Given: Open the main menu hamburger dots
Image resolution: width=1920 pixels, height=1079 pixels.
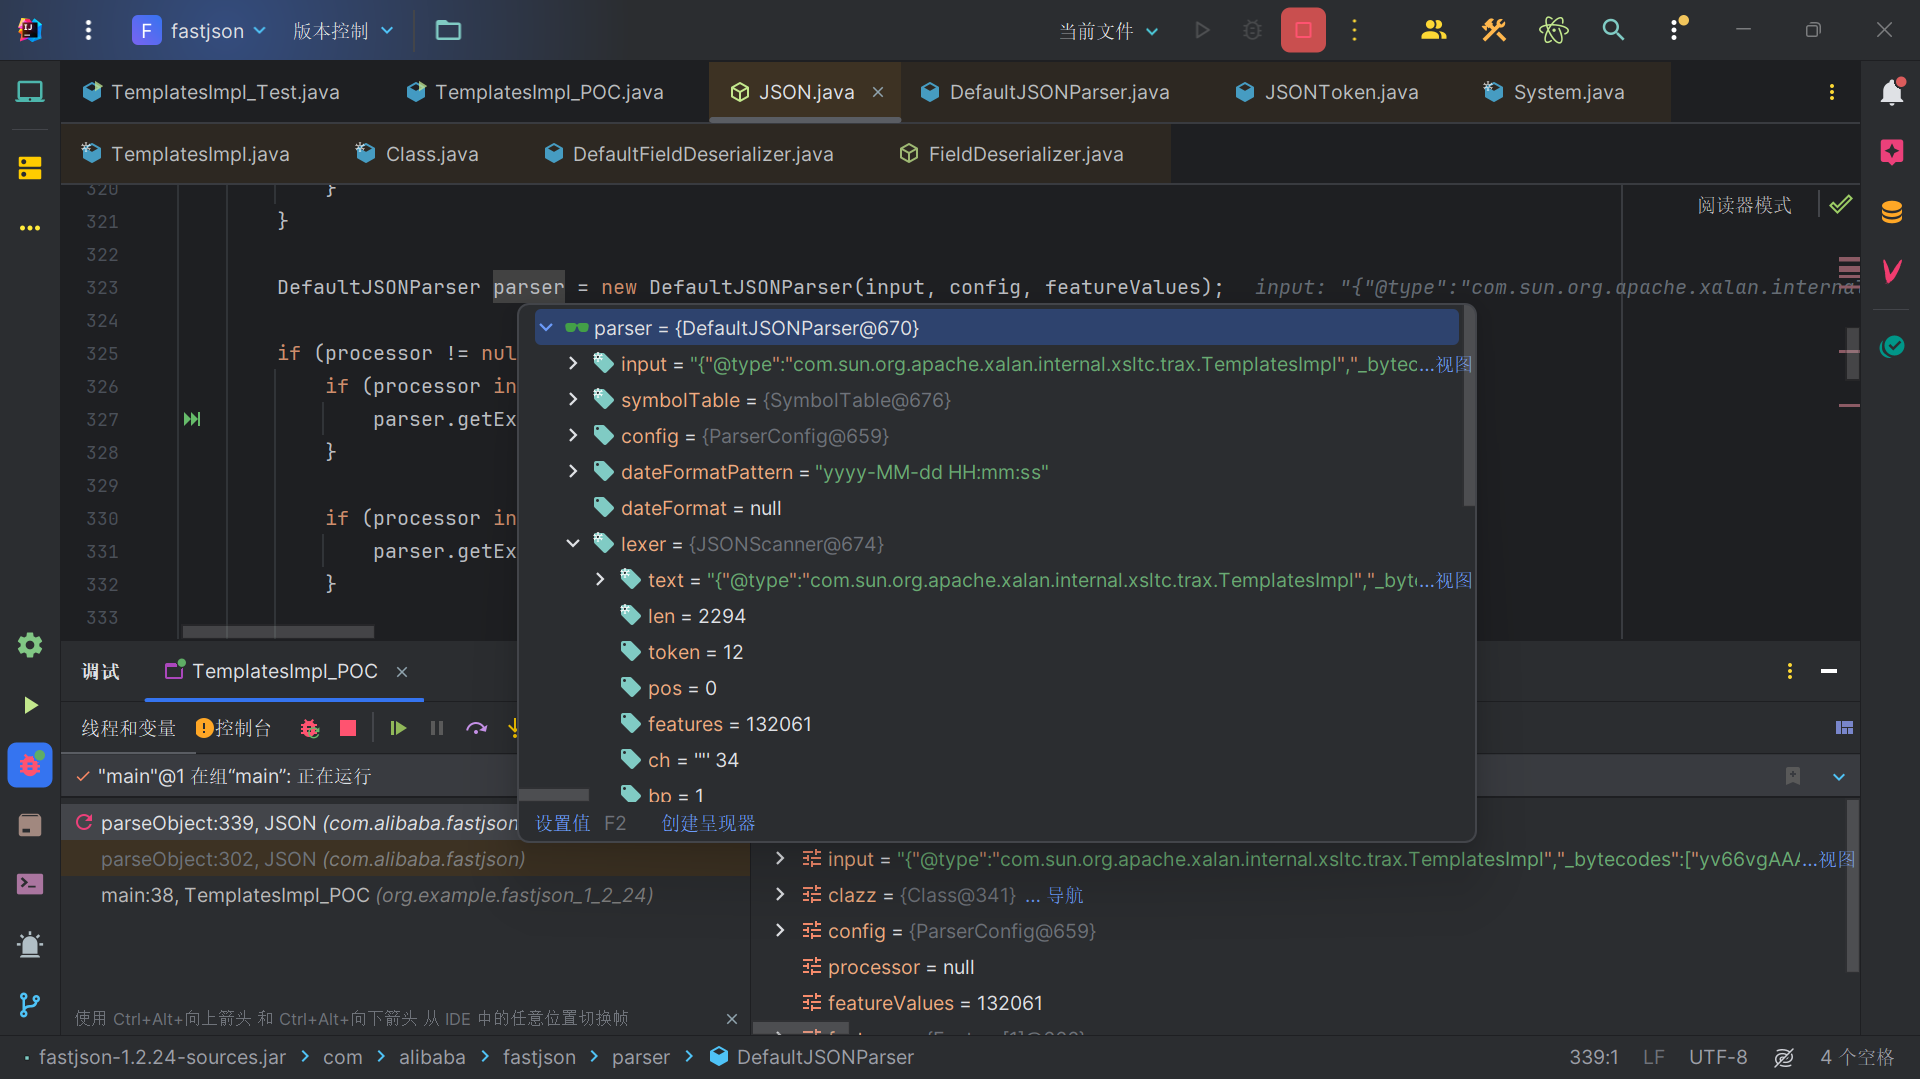Looking at the screenshot, I should point(88,31).
